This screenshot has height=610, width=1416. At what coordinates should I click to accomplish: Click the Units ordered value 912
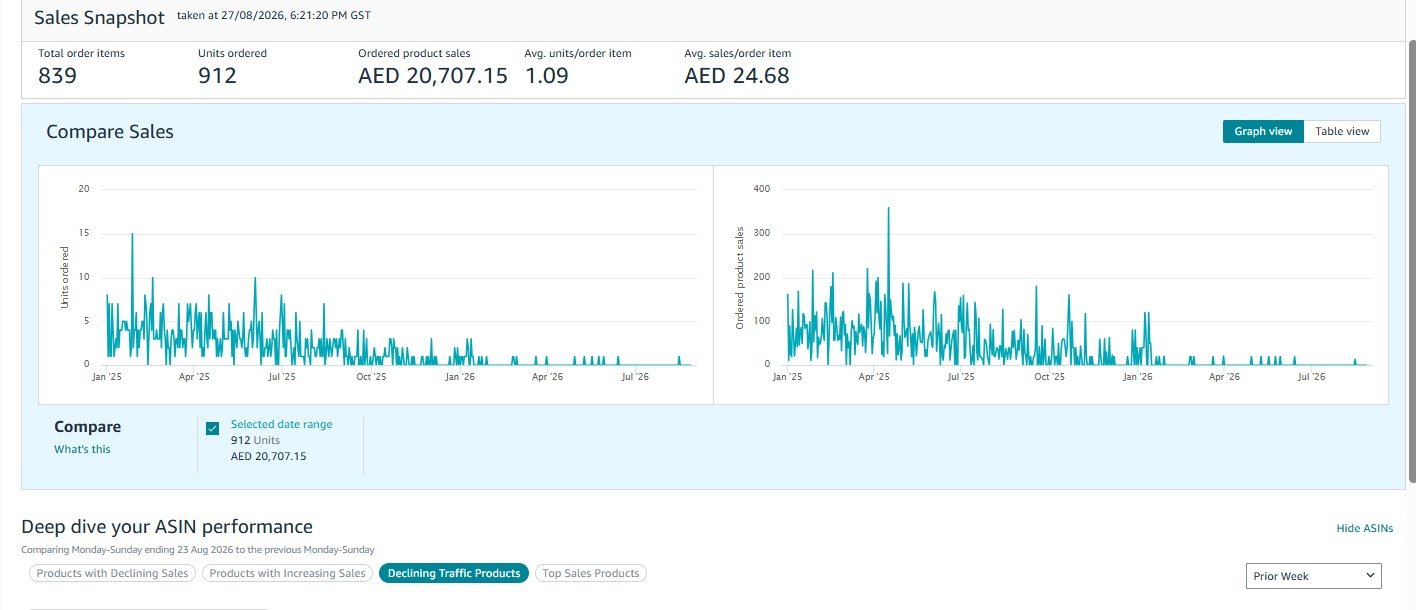217,75
